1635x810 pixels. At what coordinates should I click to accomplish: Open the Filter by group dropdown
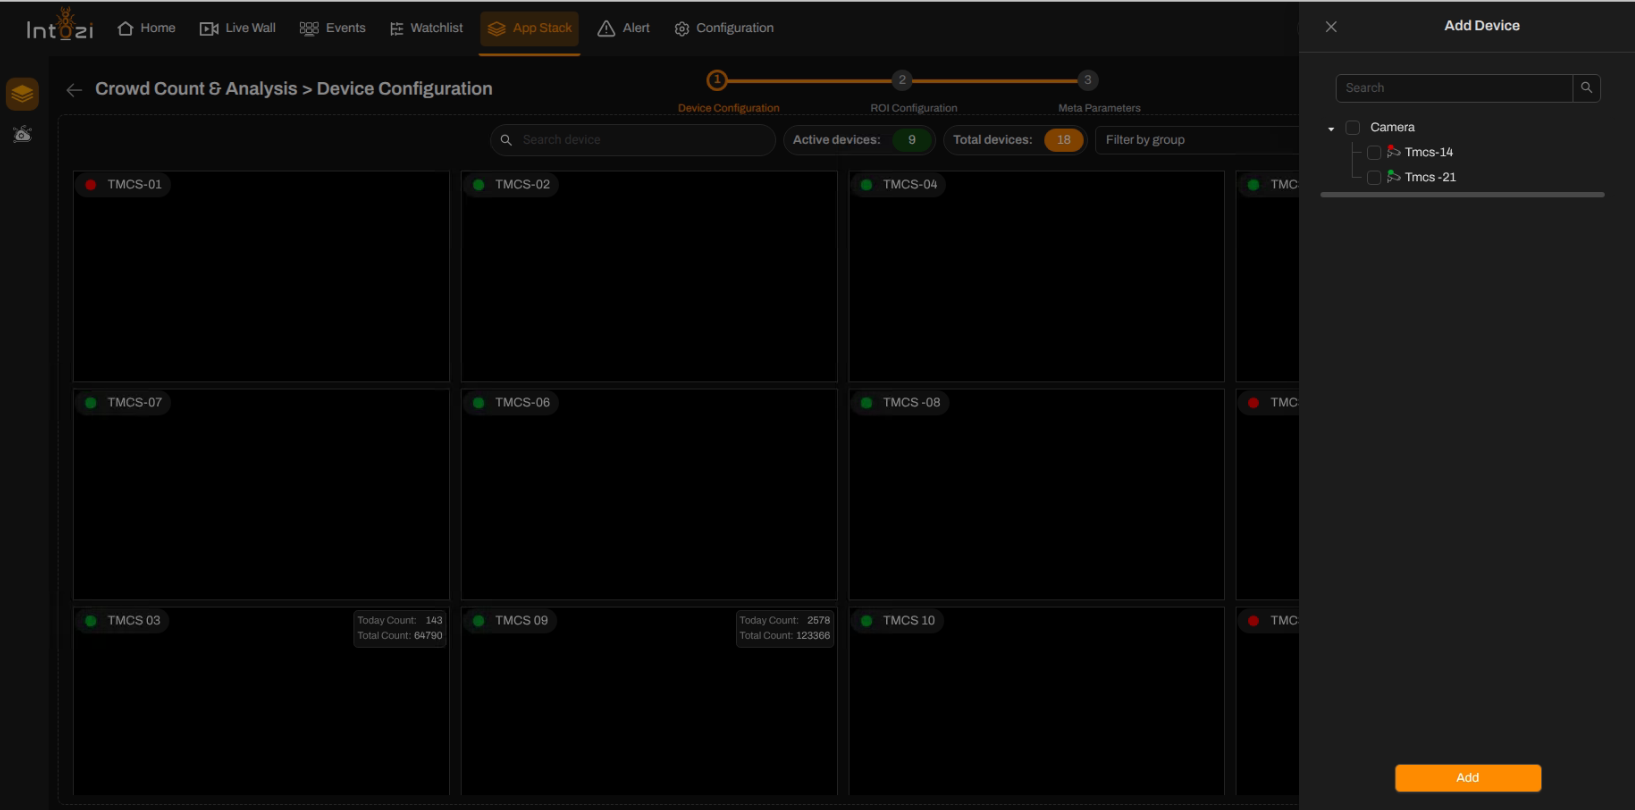(x=1197, y=140)
